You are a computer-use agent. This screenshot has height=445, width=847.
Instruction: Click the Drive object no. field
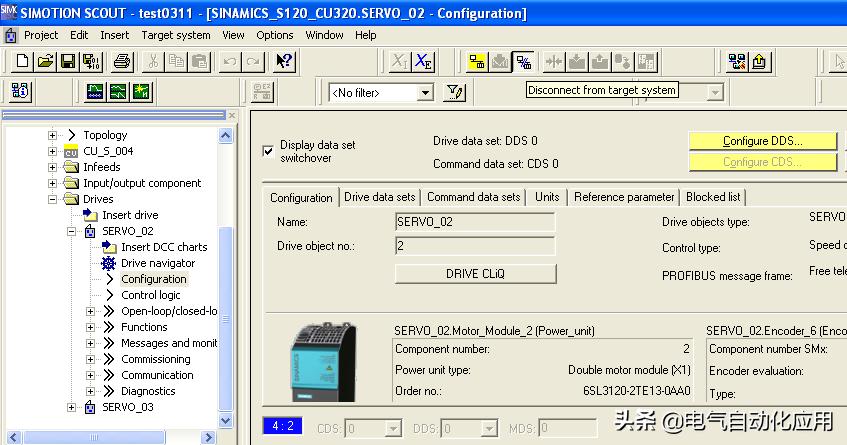pyautogui.click(x=475, y=246)
